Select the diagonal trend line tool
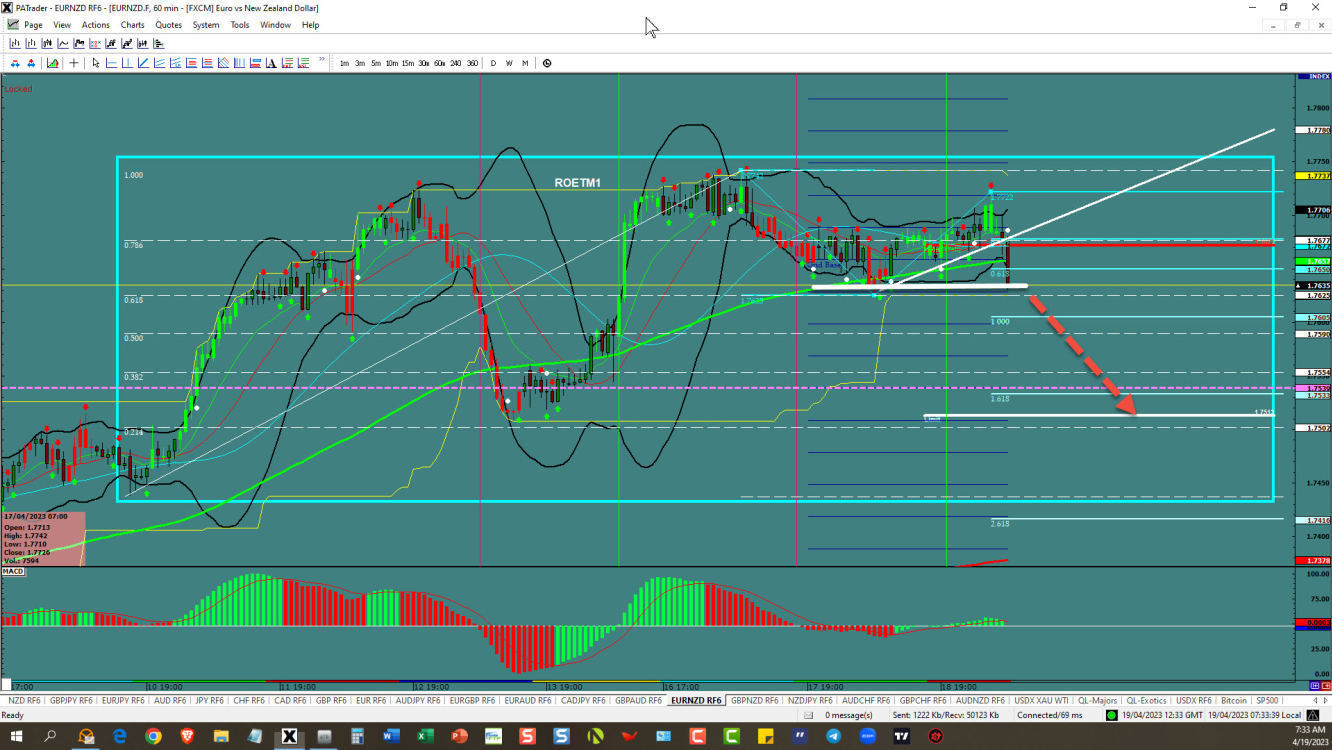Viewport: 1332px width, 750px height. coord(144,63)
